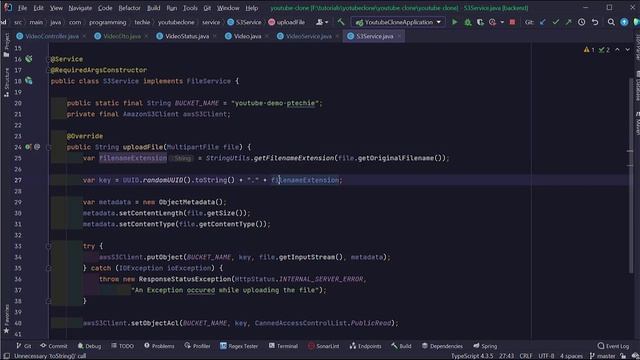Click the blue update notification icon in toolbar
This screenshot has height=360, width=640.
point(624,22)
